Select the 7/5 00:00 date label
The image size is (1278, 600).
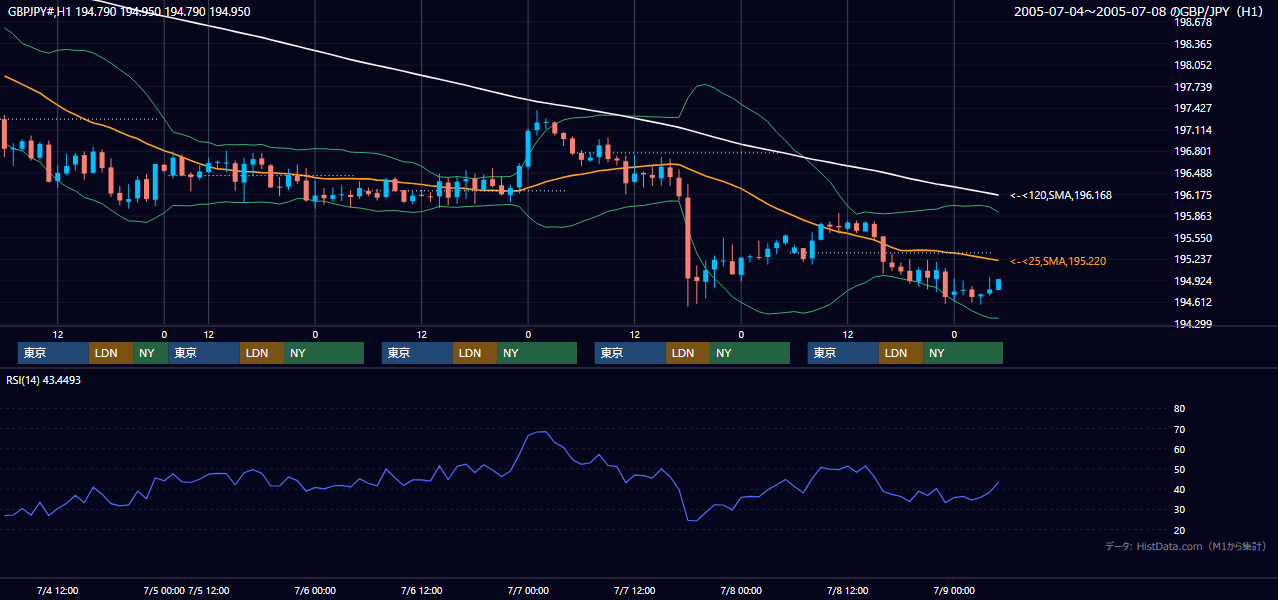click(x=164, y=590)
